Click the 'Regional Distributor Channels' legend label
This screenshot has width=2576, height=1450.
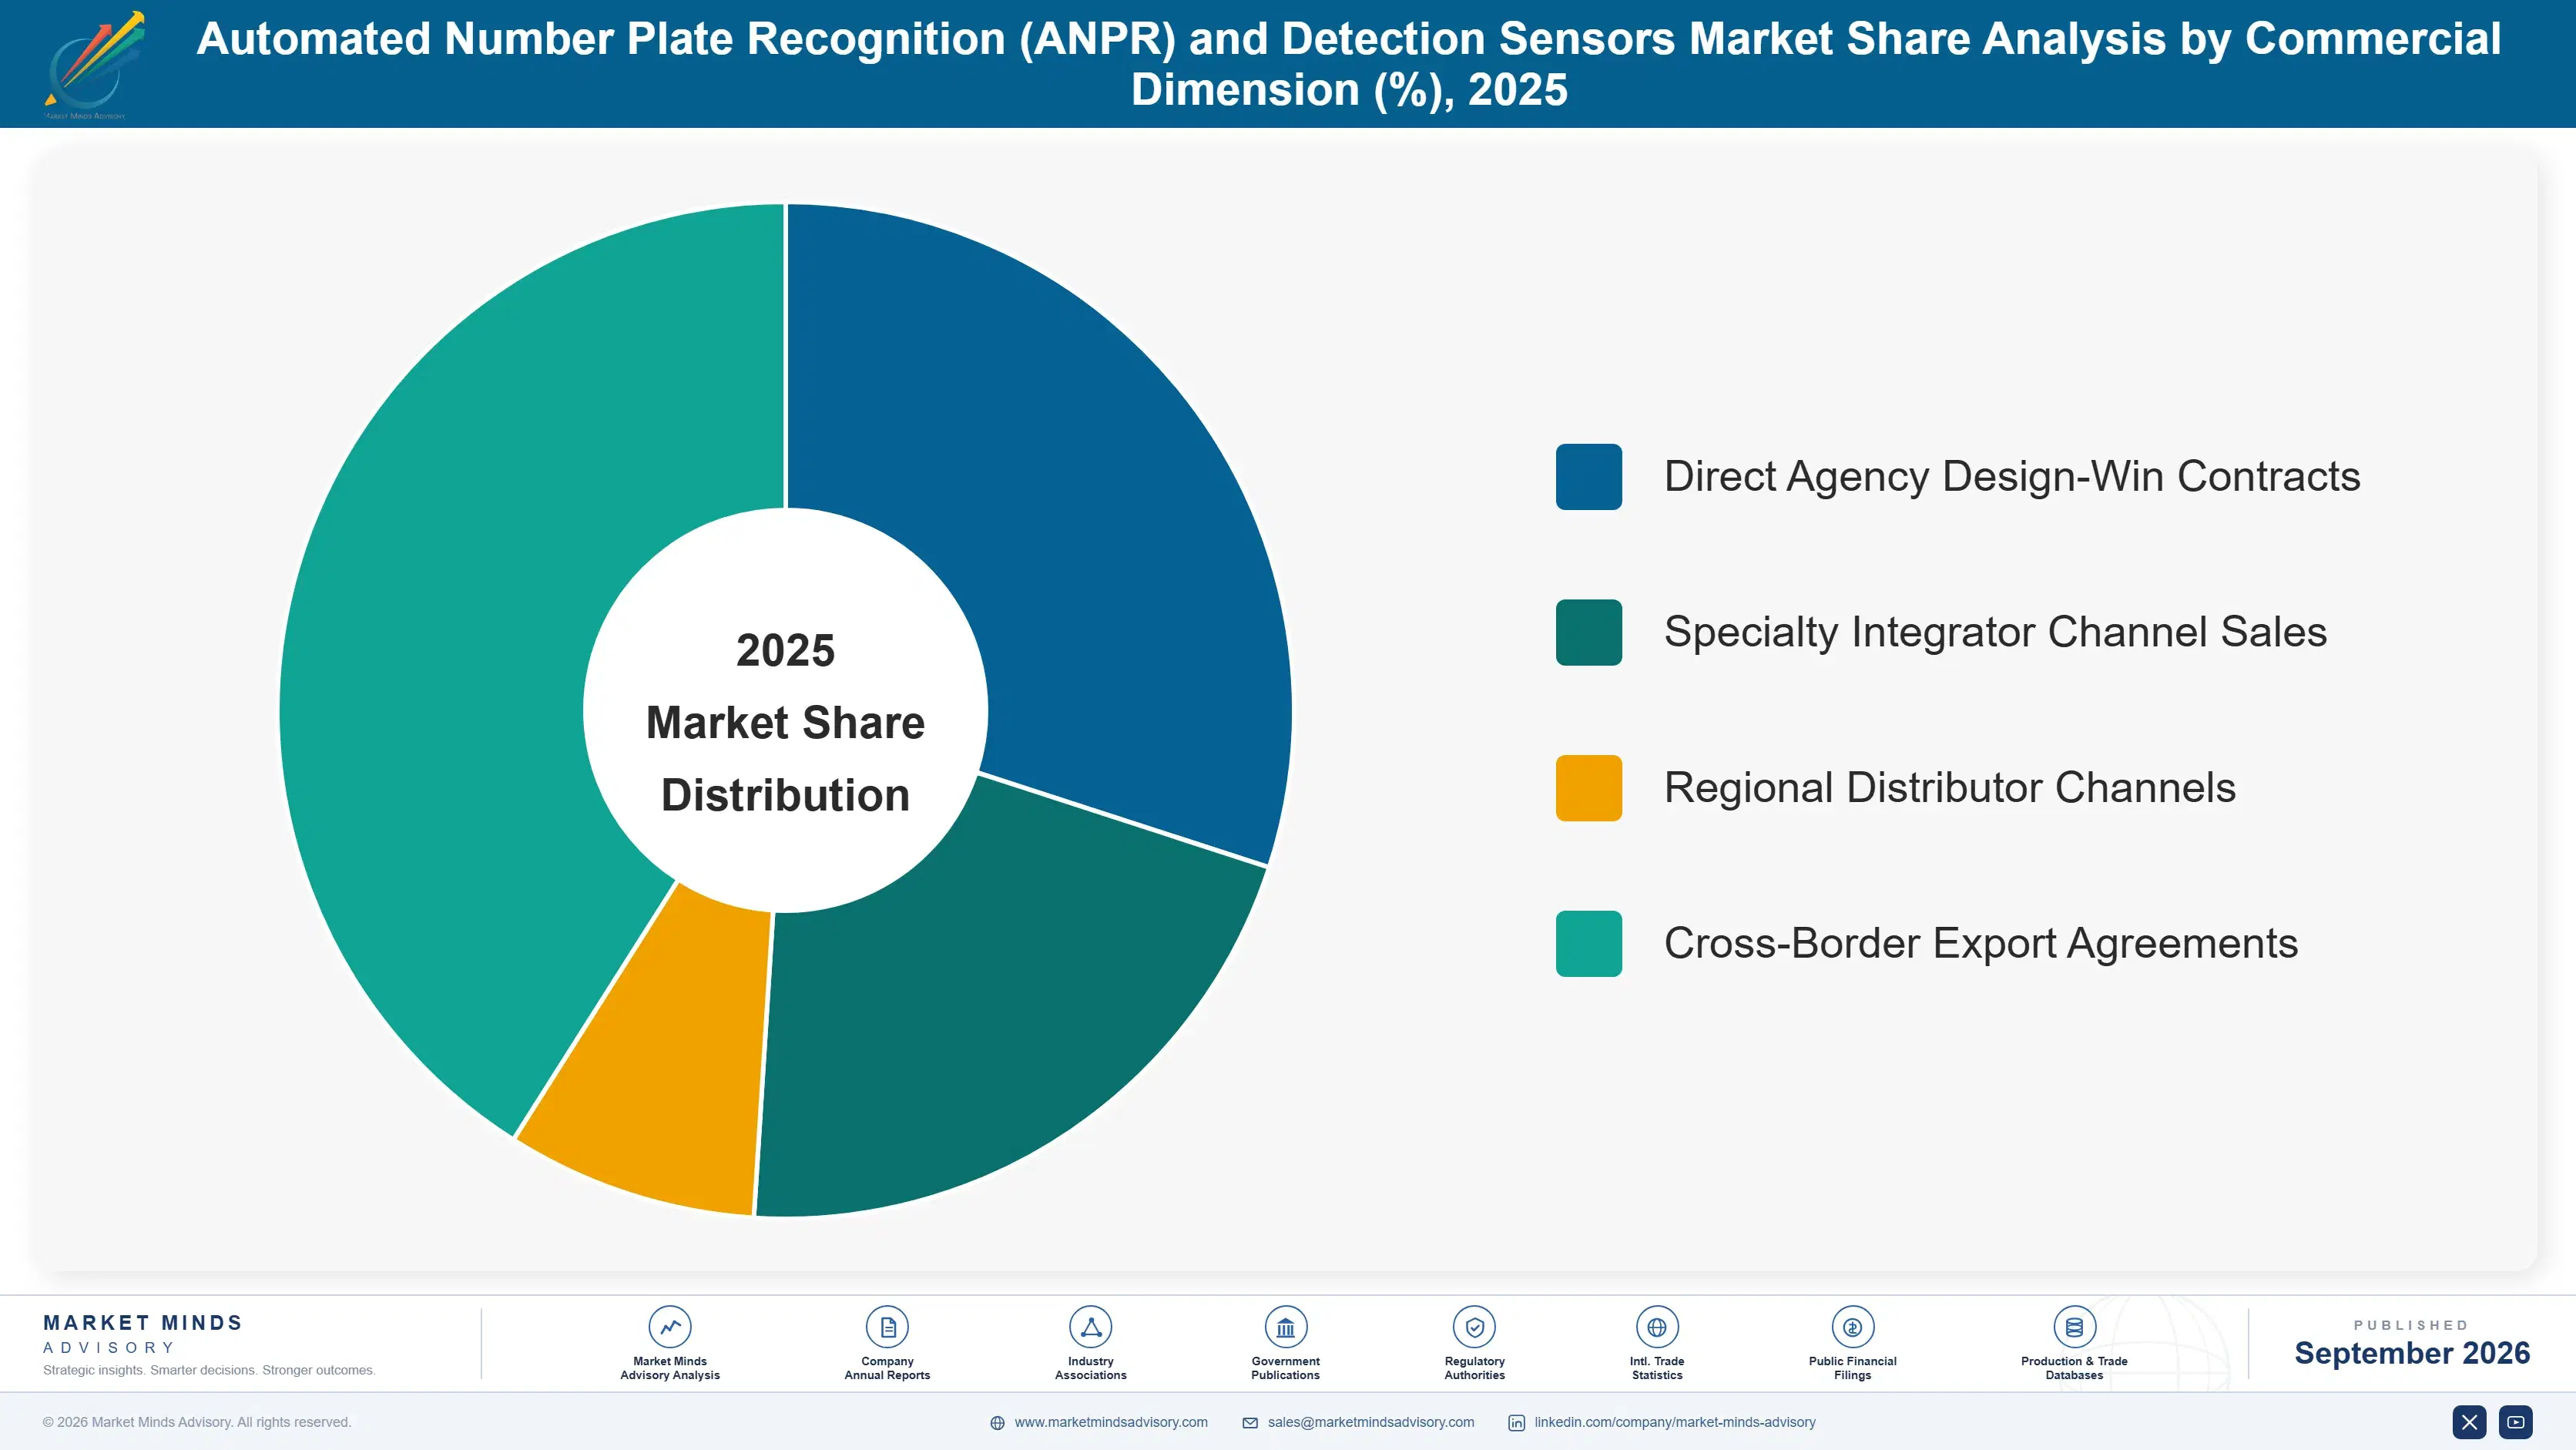tap(1949, 788)
